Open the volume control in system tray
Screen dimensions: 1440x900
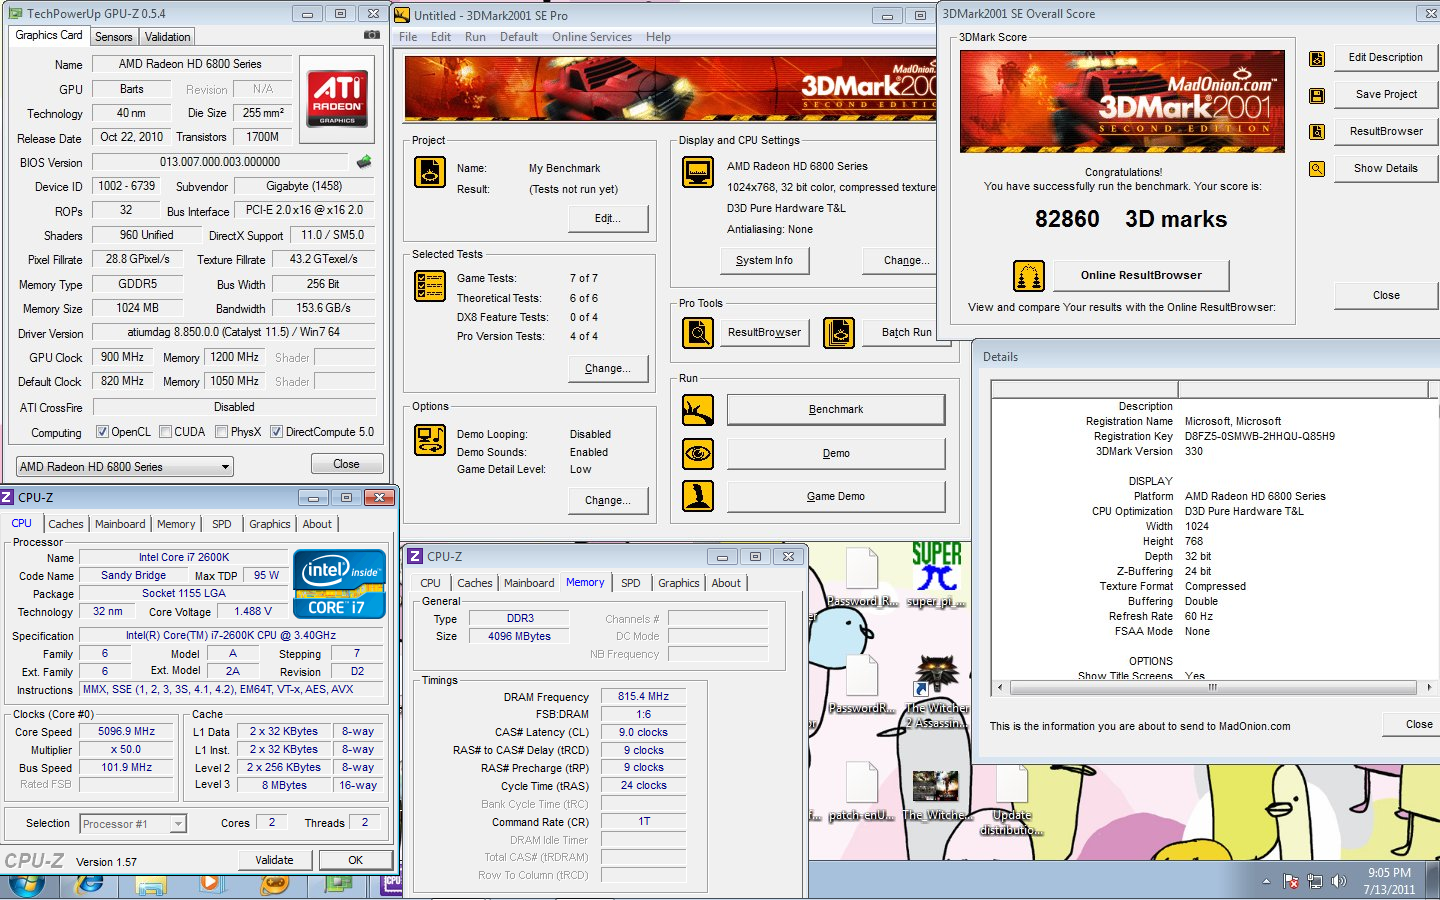pos(1337,882)
